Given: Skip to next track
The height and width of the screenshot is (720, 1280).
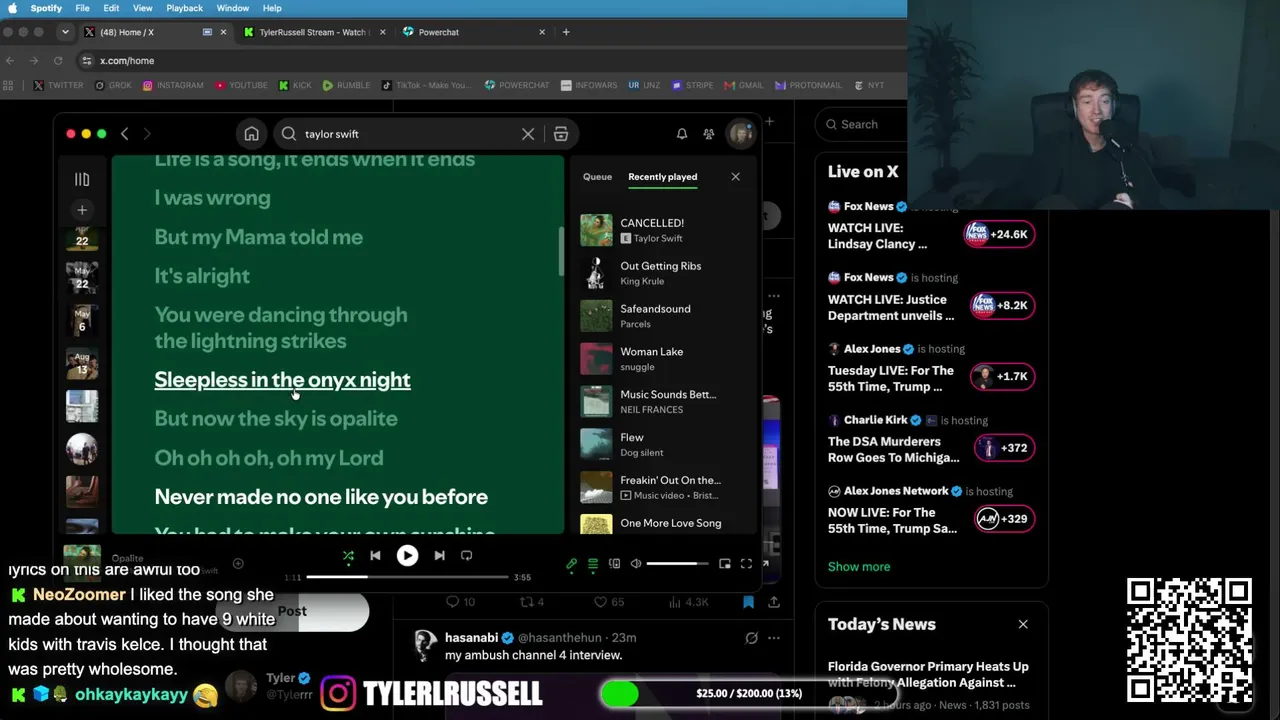Looking at the screenshot, I should coord(439,556).
